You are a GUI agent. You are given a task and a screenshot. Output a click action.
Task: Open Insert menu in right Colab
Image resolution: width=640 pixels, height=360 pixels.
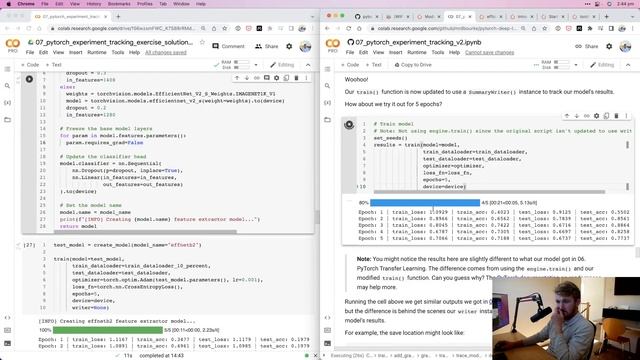[396, 52]
